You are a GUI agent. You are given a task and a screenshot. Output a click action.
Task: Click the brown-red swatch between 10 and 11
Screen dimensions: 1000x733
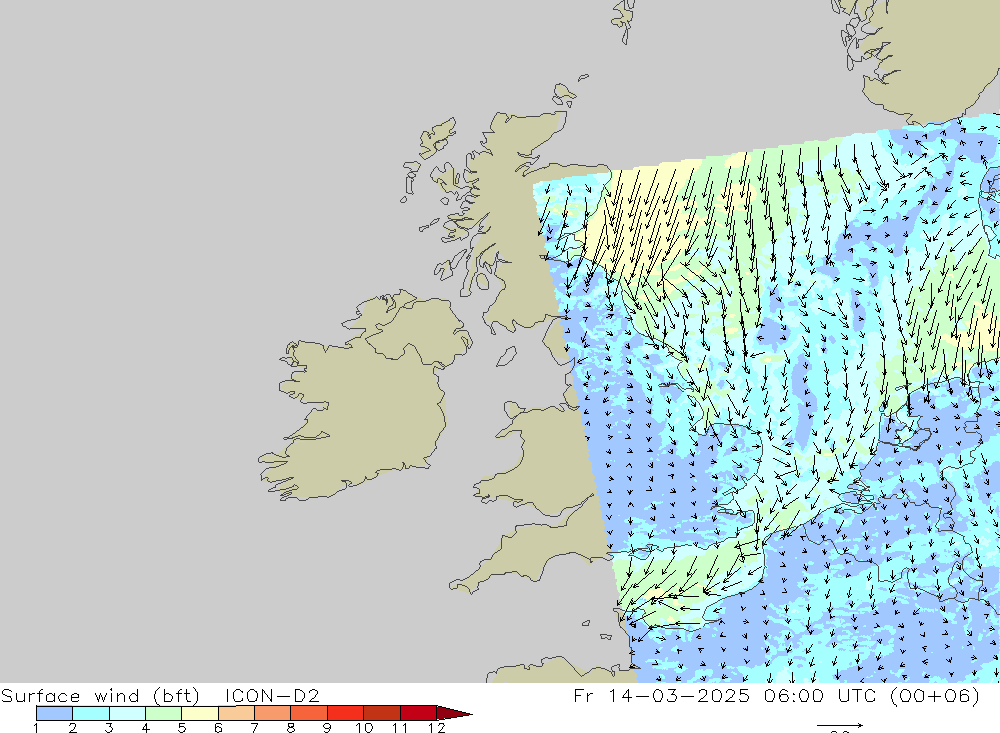tap(382, 713)
